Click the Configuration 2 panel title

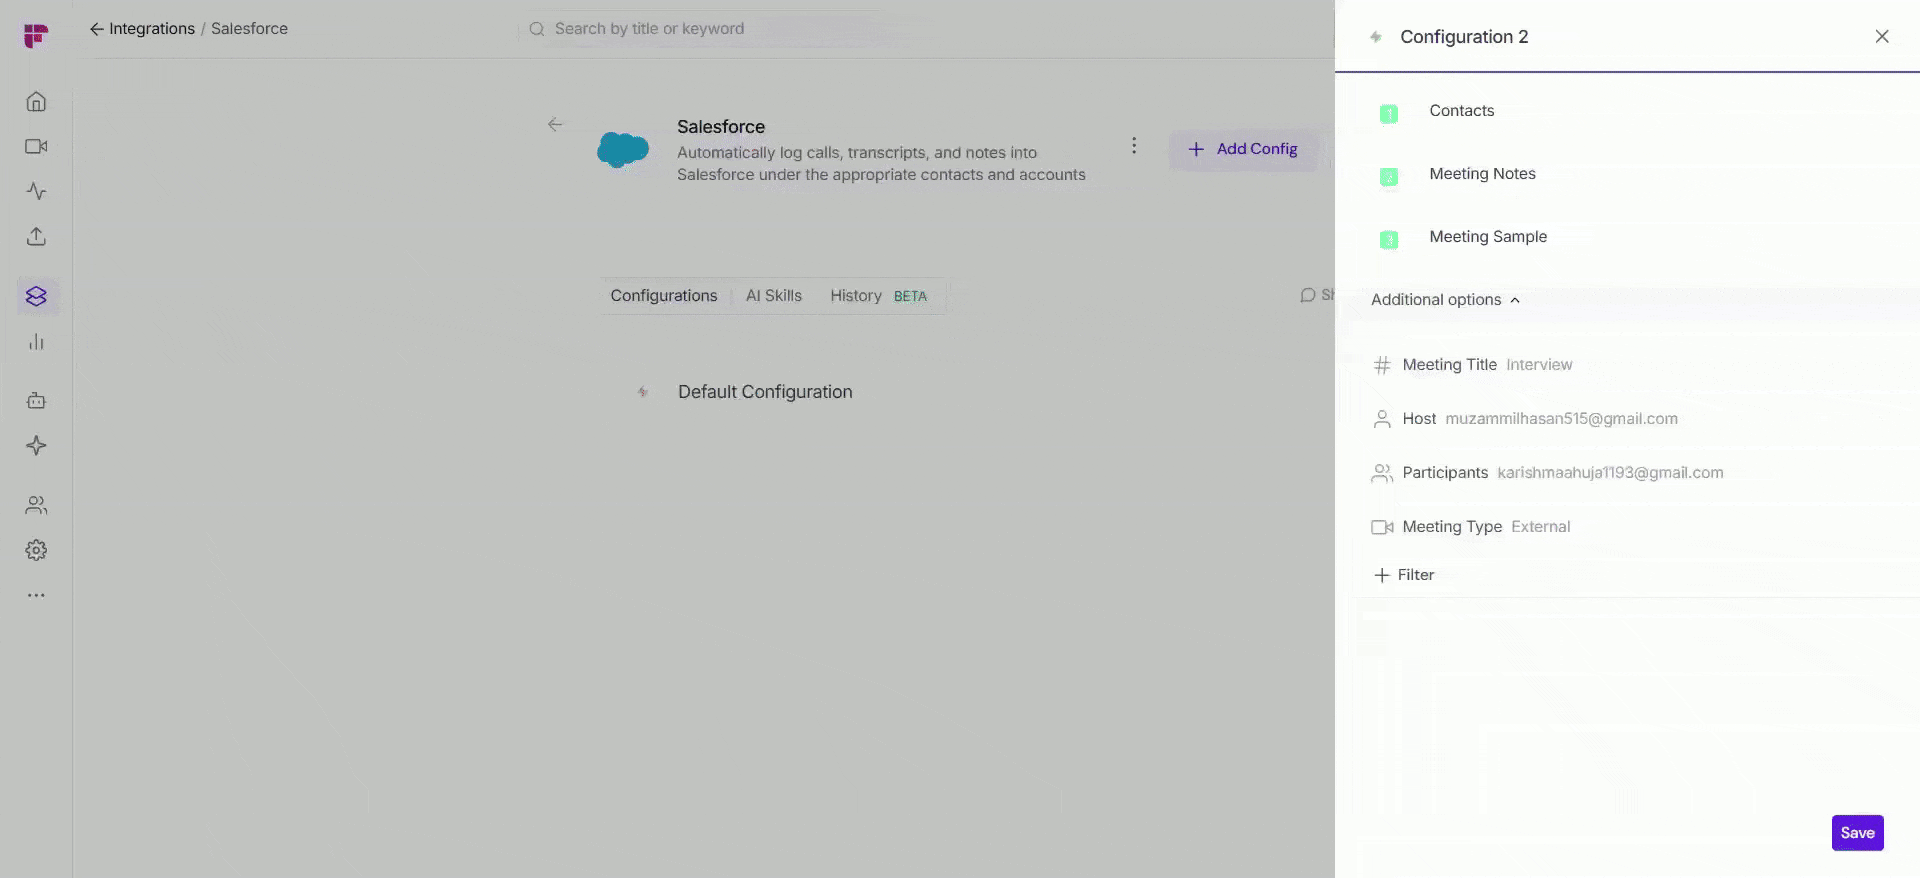(1464, 37)
